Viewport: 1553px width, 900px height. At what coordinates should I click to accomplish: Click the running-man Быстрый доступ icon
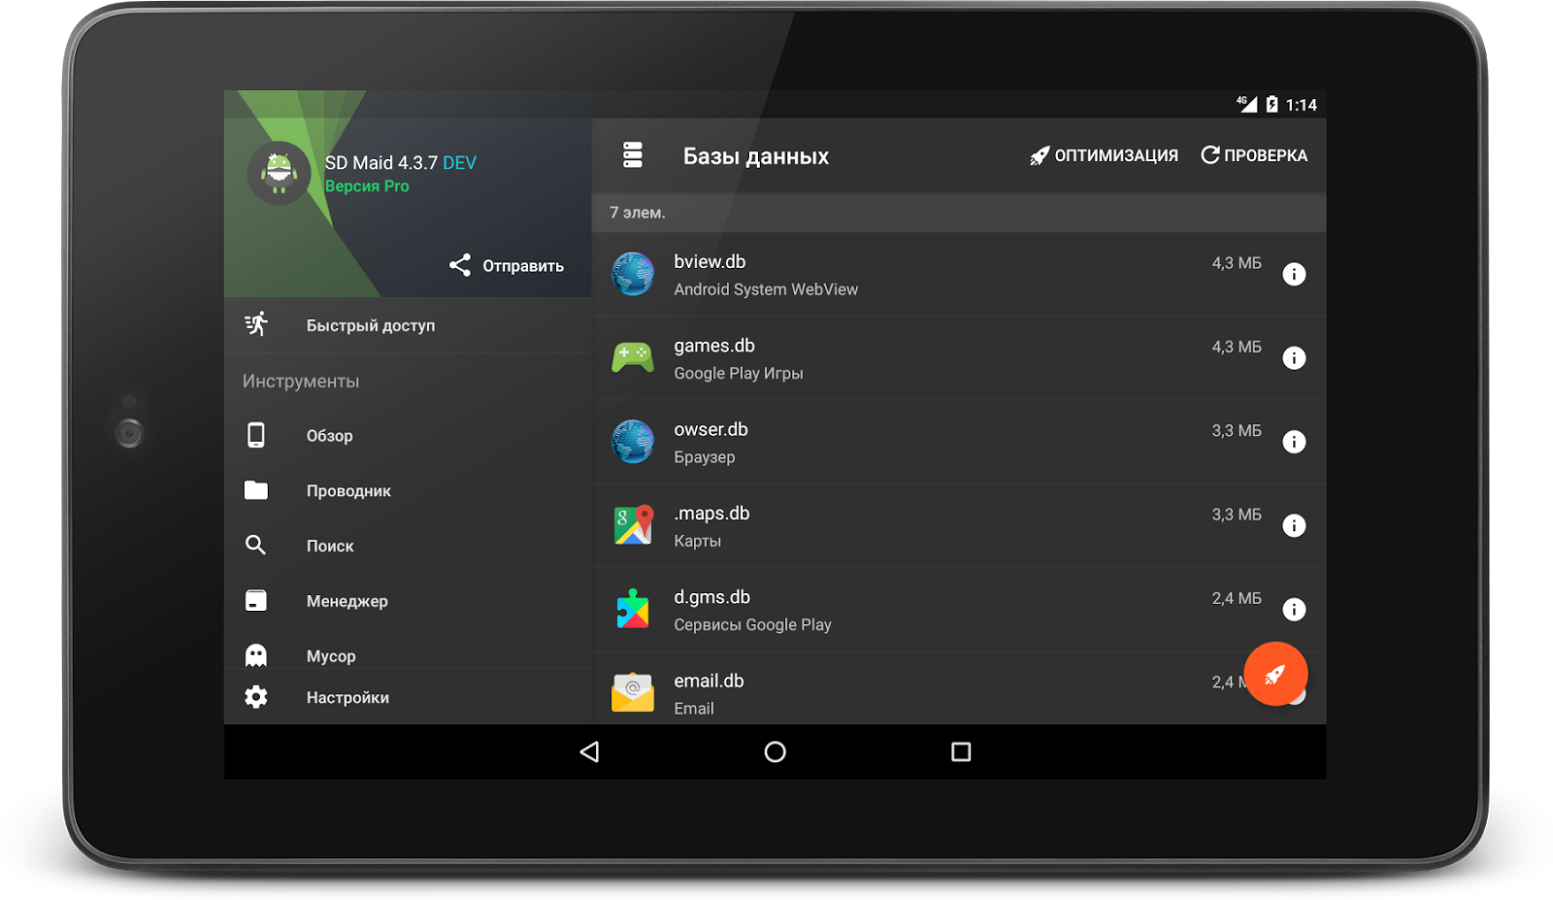(256, 324)
